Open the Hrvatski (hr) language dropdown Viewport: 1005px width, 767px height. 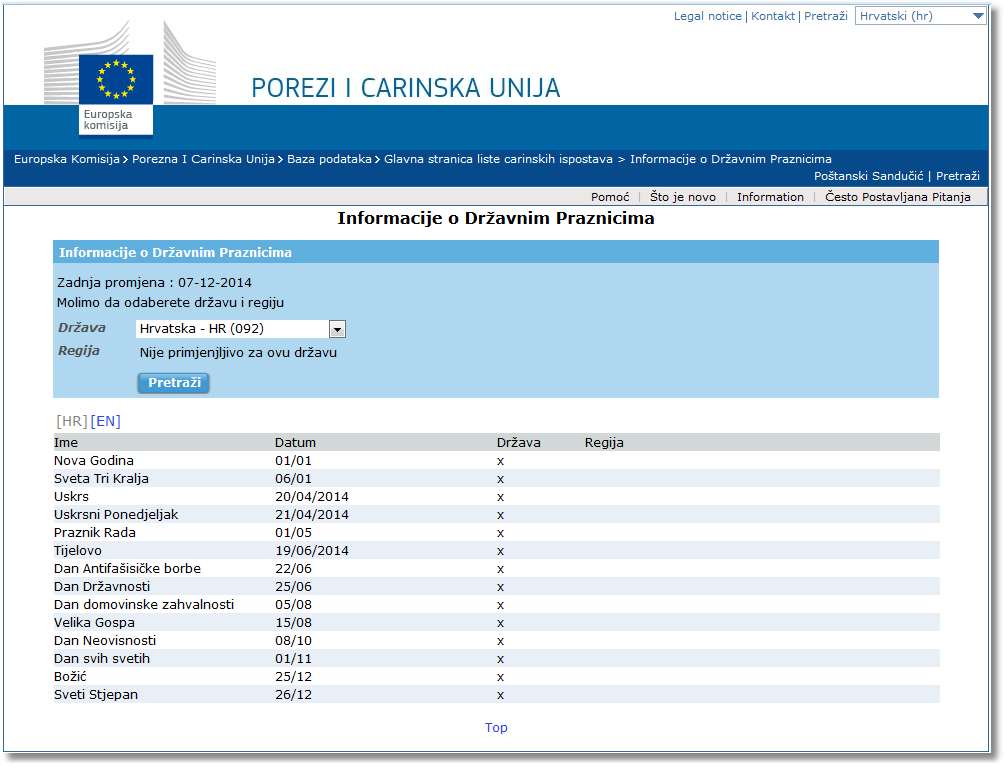point(920,16)
